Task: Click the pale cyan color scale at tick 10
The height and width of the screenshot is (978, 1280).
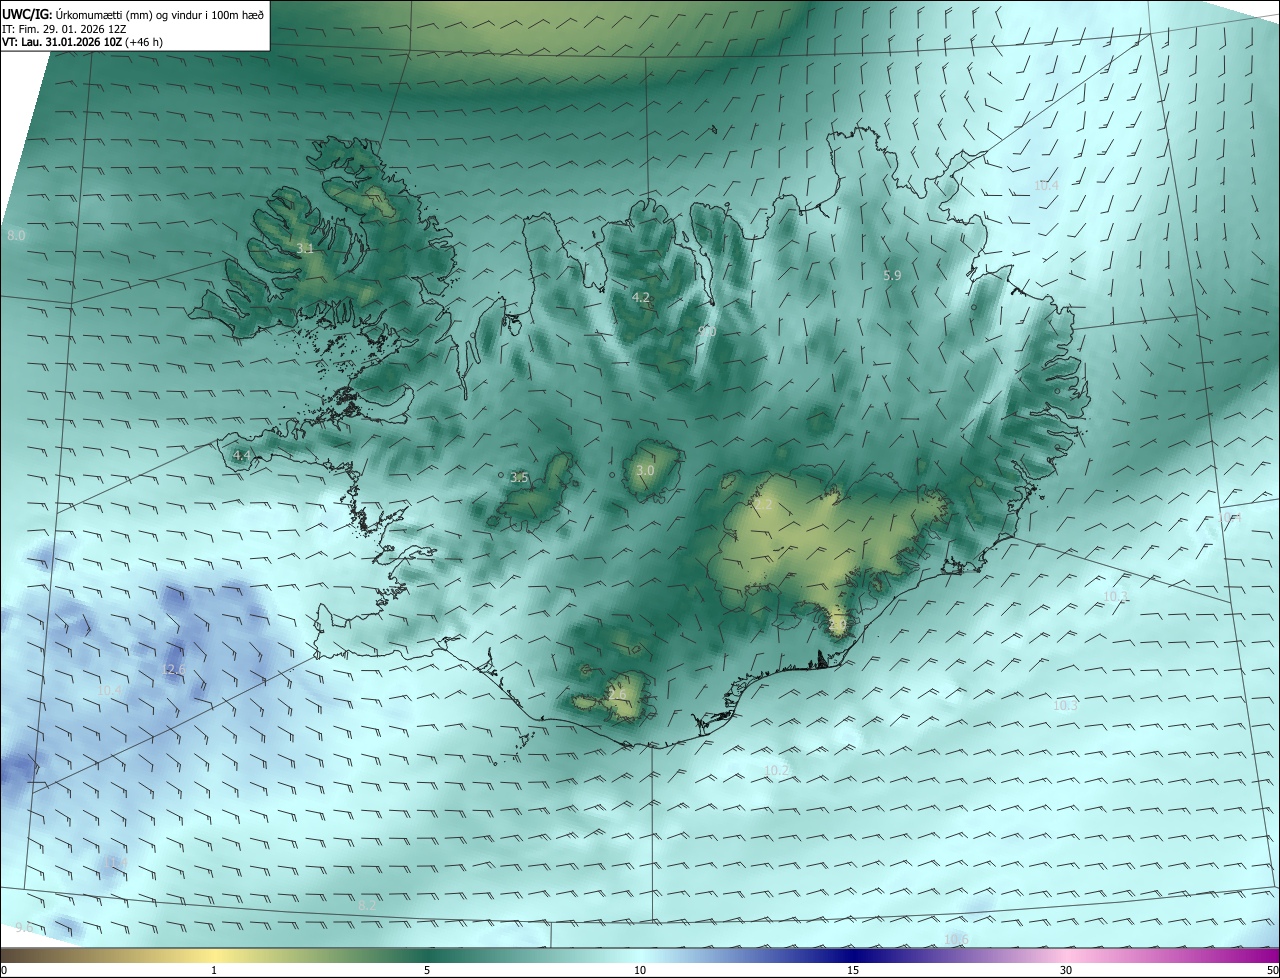Action: (x=640, y=956)
